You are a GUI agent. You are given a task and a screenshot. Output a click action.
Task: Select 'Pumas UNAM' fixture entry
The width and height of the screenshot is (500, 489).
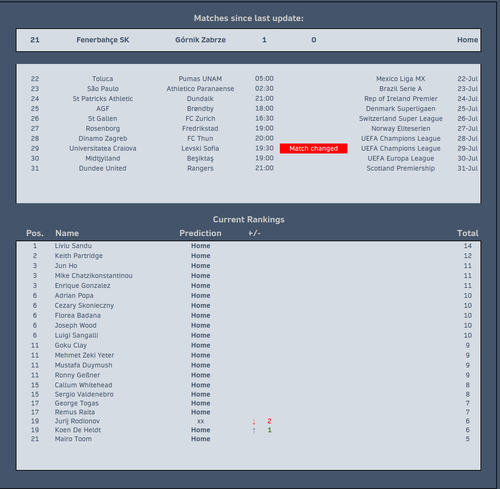200,79
